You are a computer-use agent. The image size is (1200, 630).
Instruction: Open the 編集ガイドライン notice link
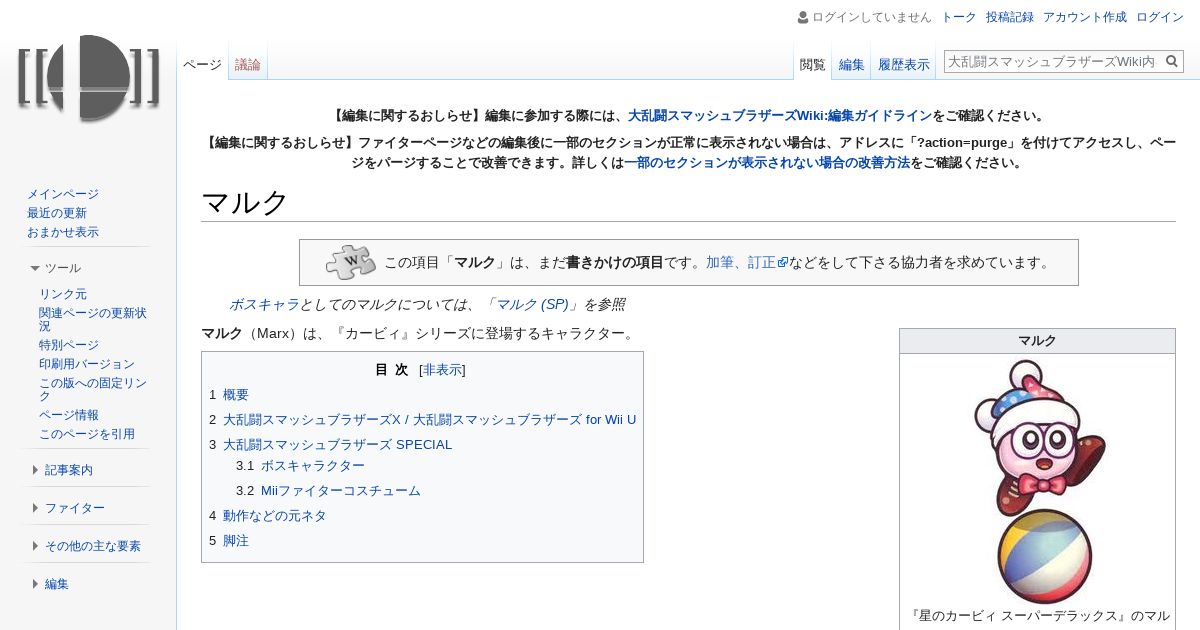tap(780, 116)
